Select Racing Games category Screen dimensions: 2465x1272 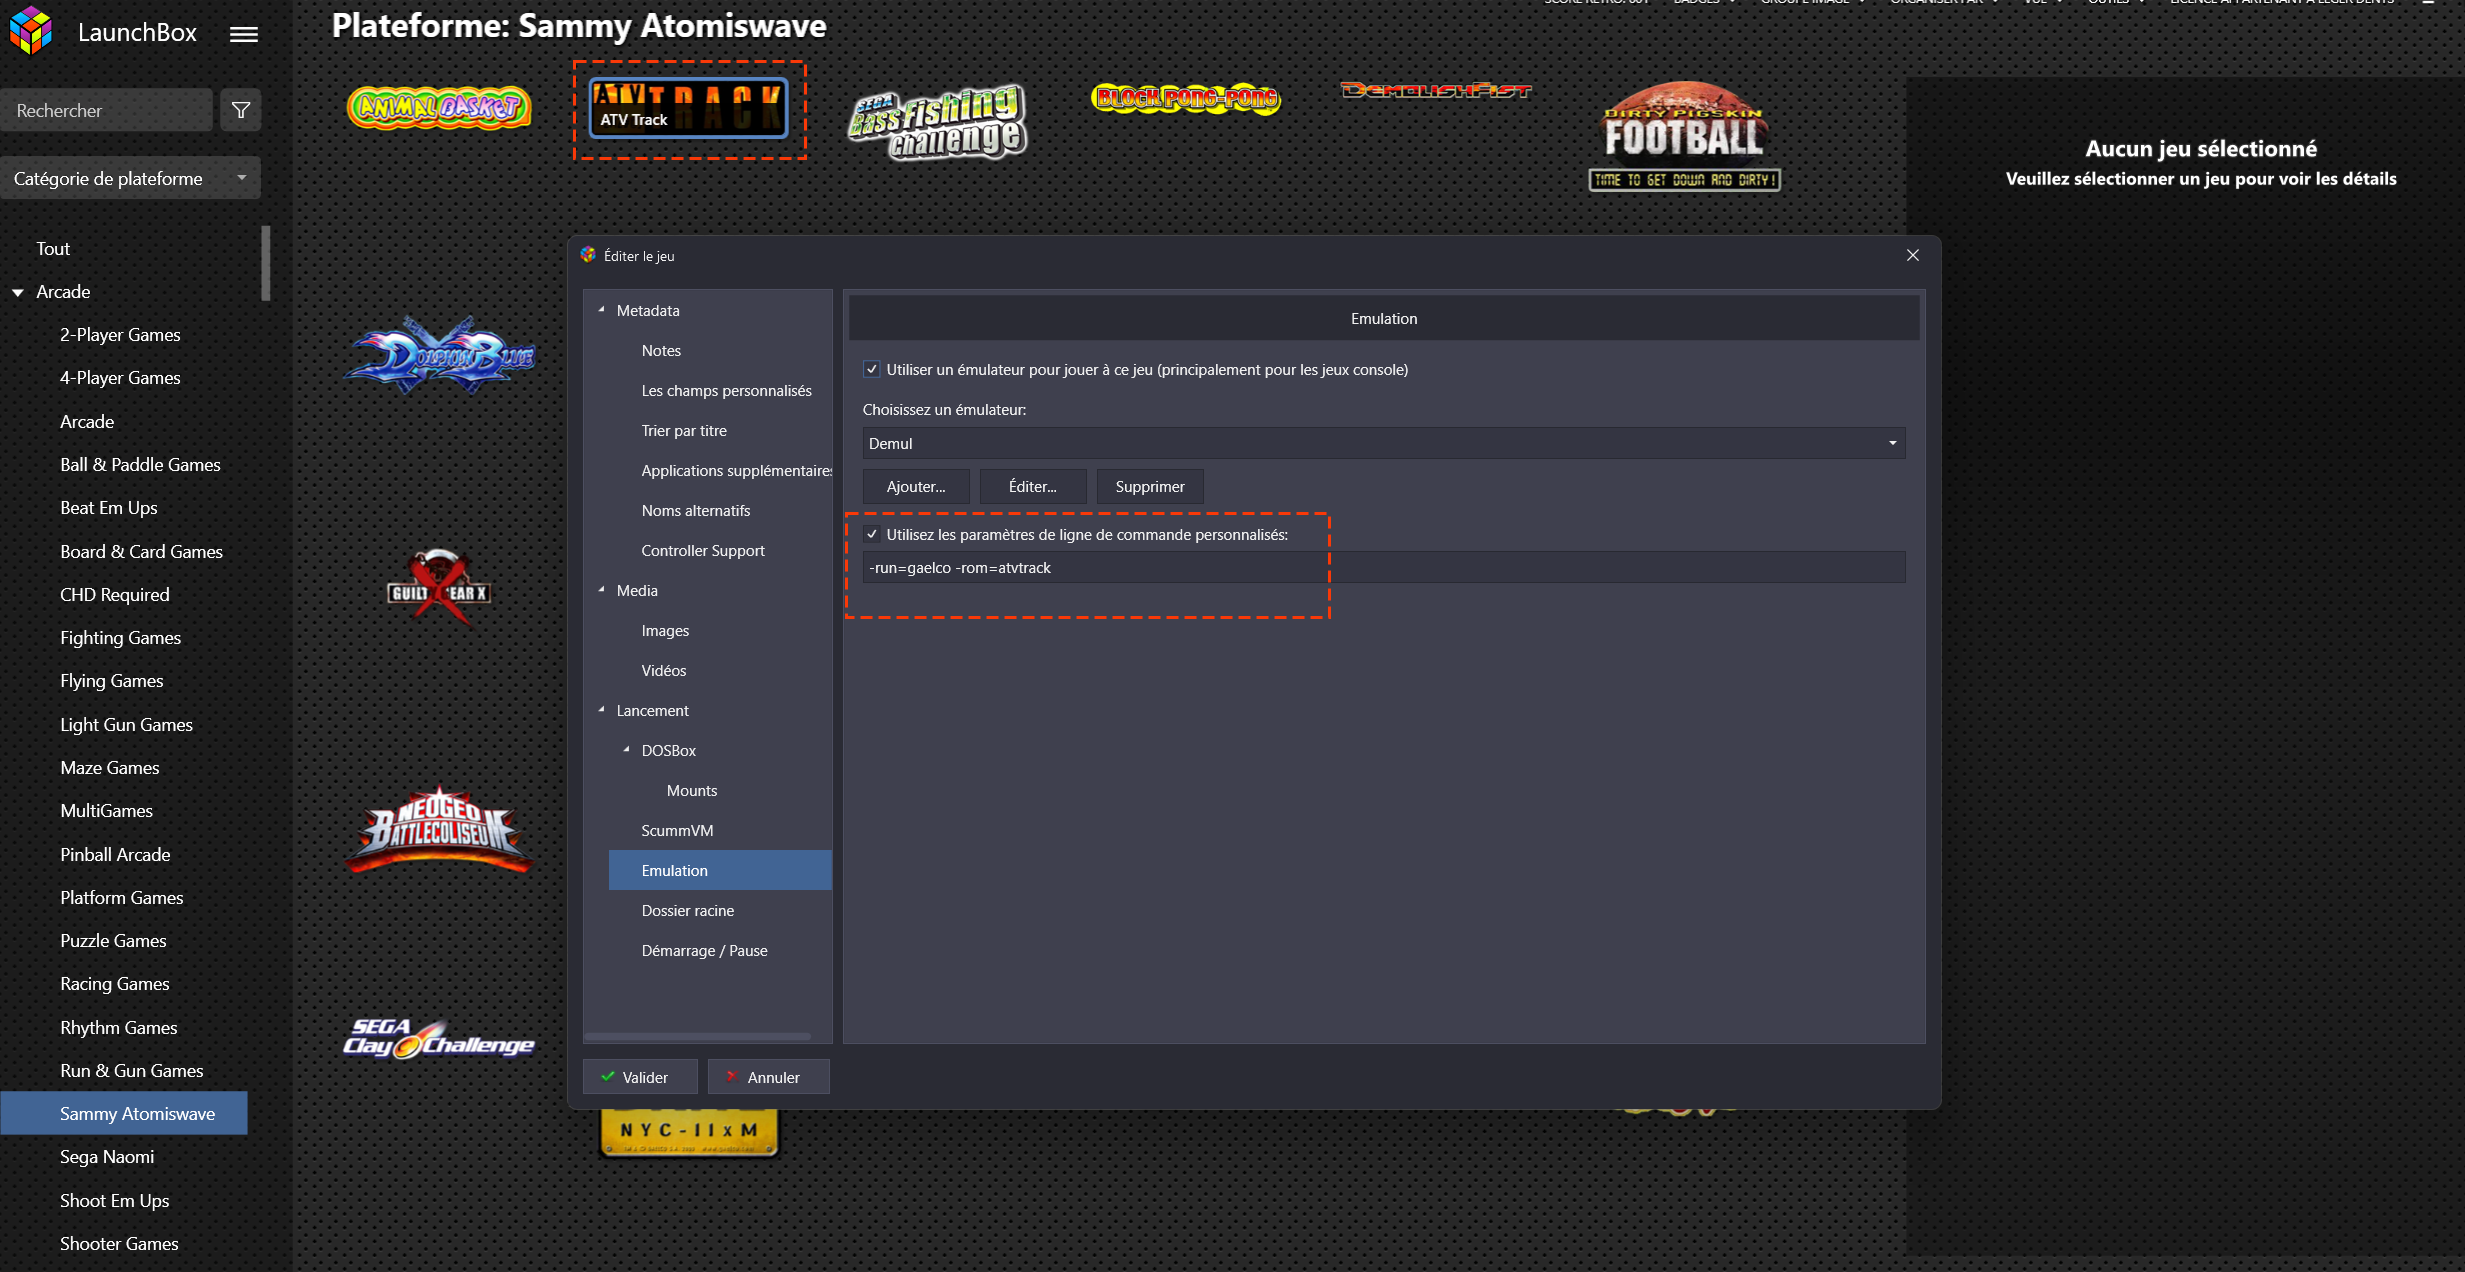(115, 984)
